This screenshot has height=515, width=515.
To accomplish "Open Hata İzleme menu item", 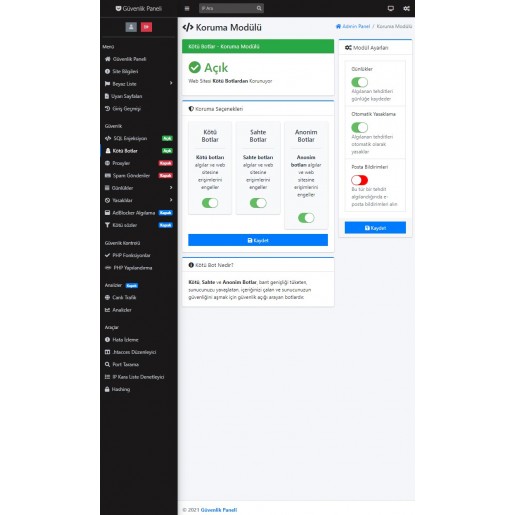I will (x=139, y=340).
